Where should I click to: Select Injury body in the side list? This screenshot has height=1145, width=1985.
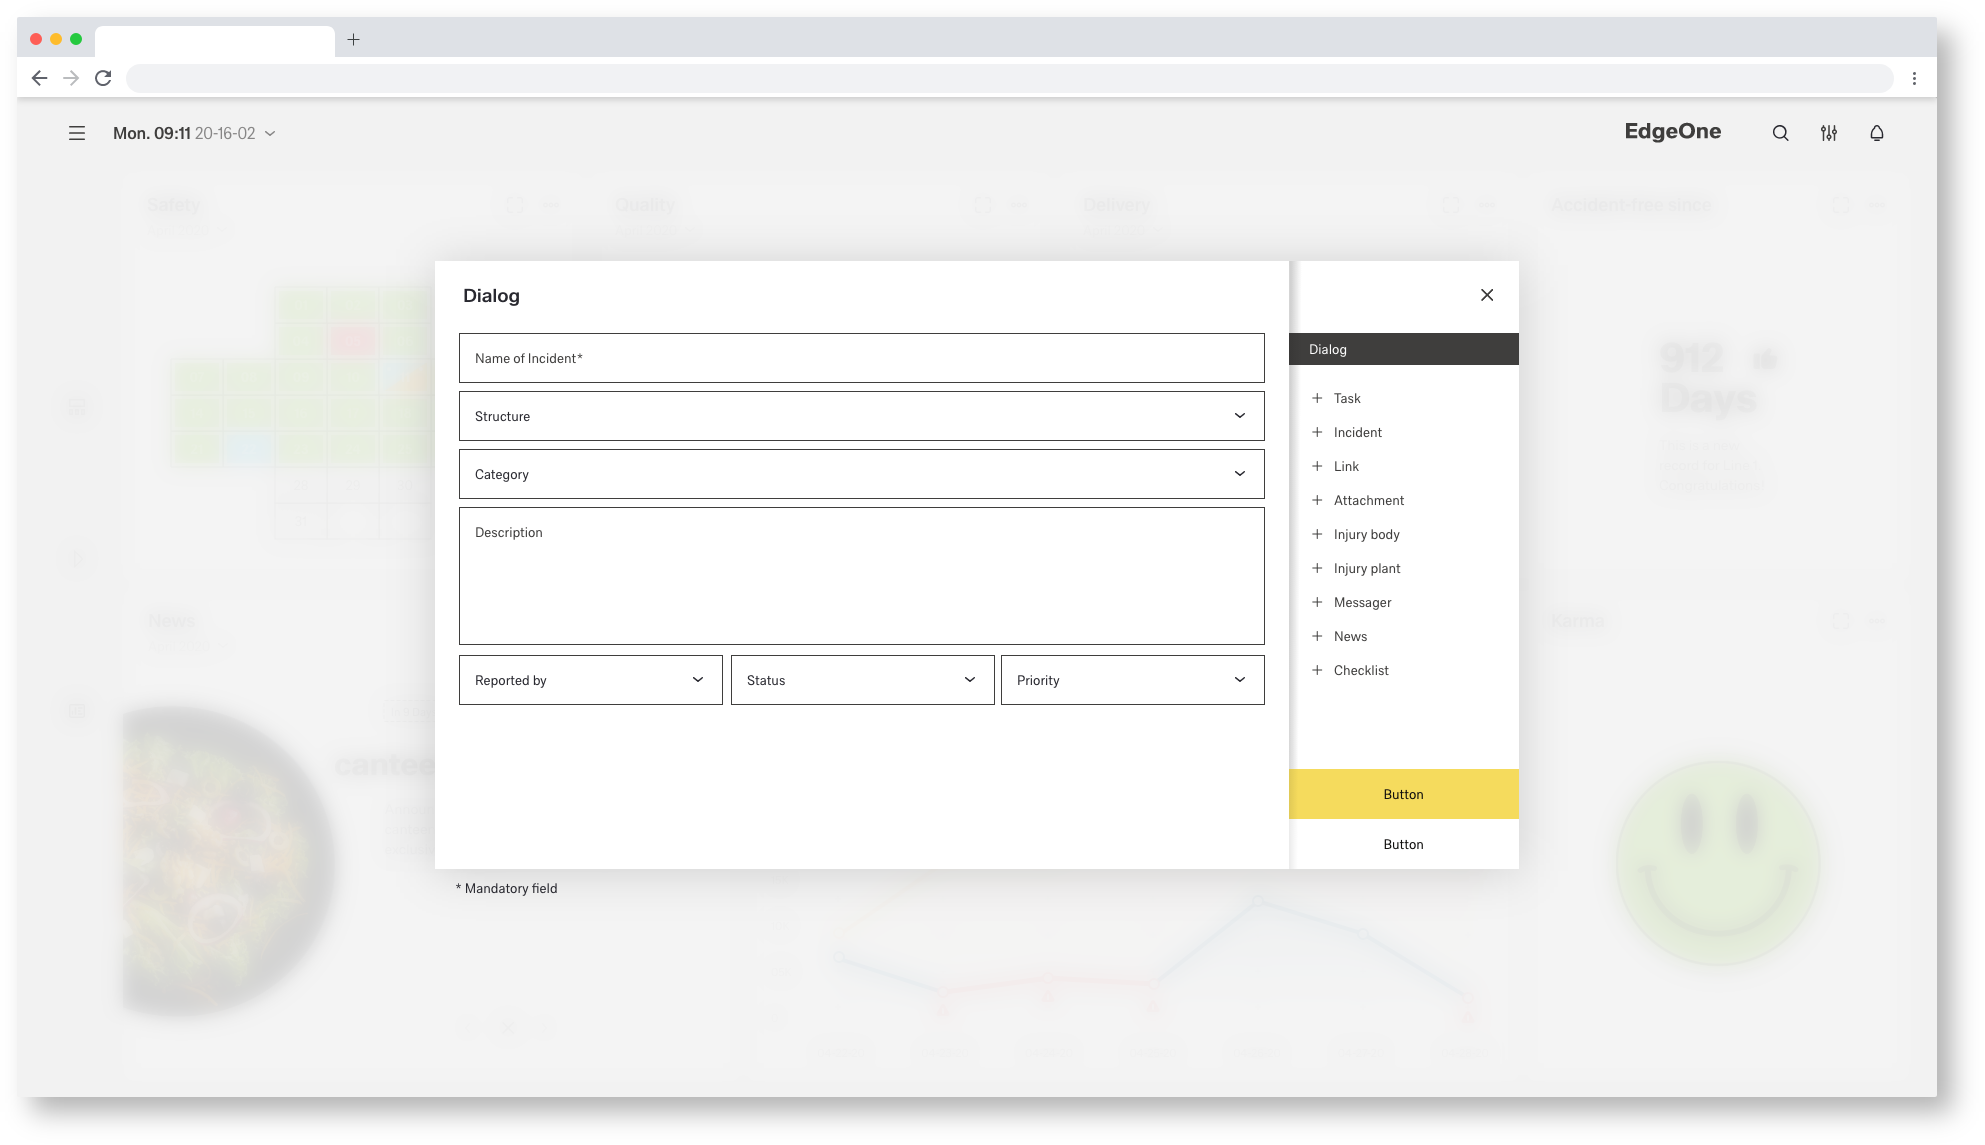[x=1366, y=534]
